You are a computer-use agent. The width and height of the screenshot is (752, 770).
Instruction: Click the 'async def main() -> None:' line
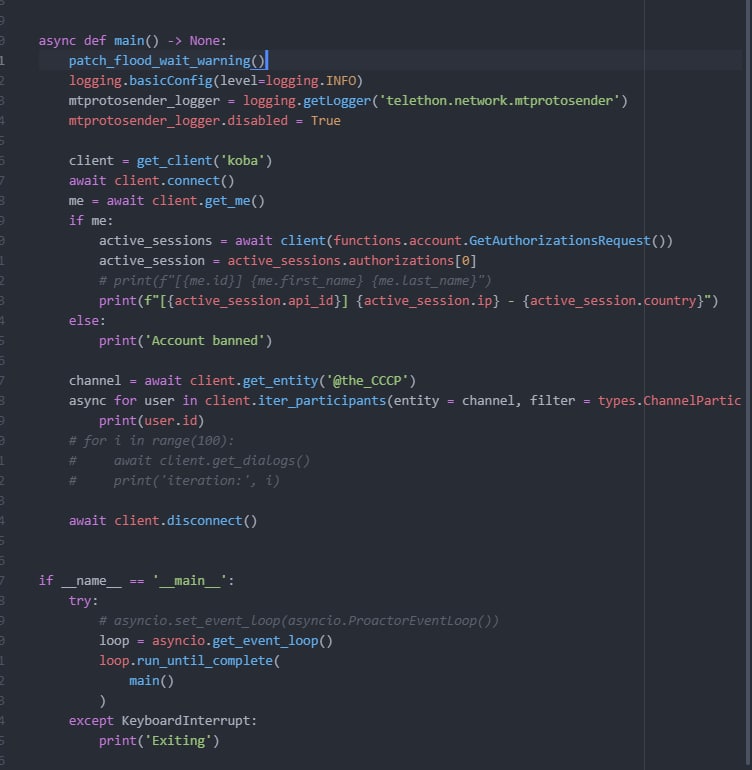point(133,41)
